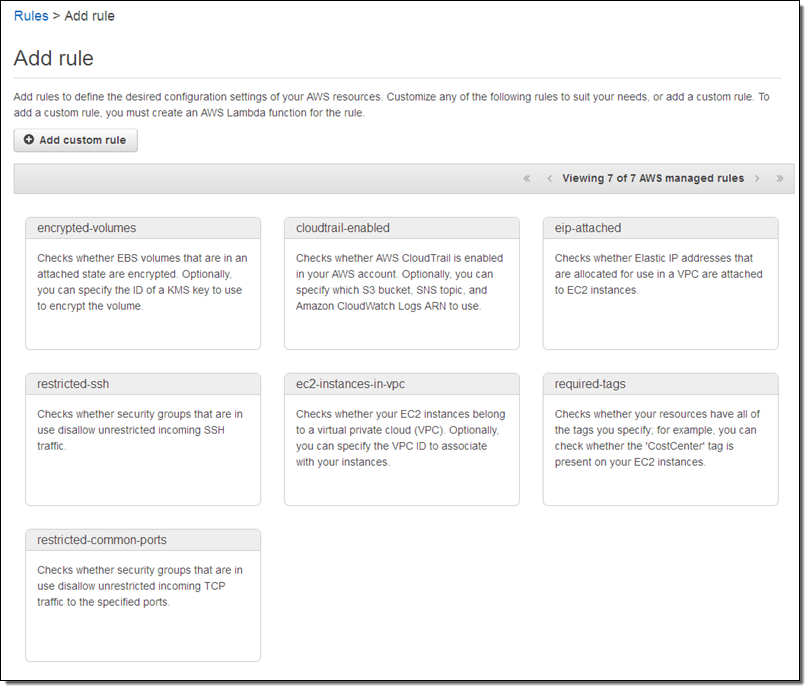Click the Add custom rule button
The image size is (810, 691).
[76, 141]
